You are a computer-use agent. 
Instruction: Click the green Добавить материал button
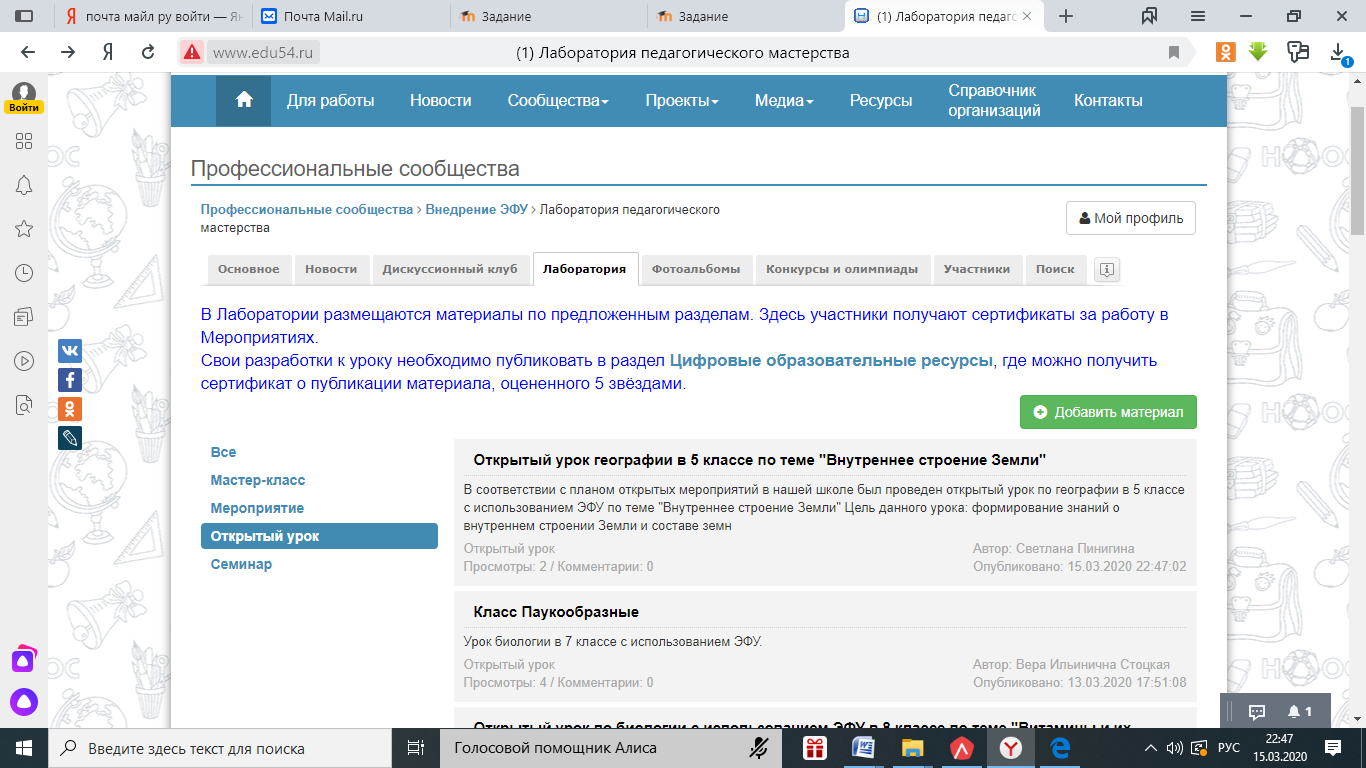(1108, 412)
